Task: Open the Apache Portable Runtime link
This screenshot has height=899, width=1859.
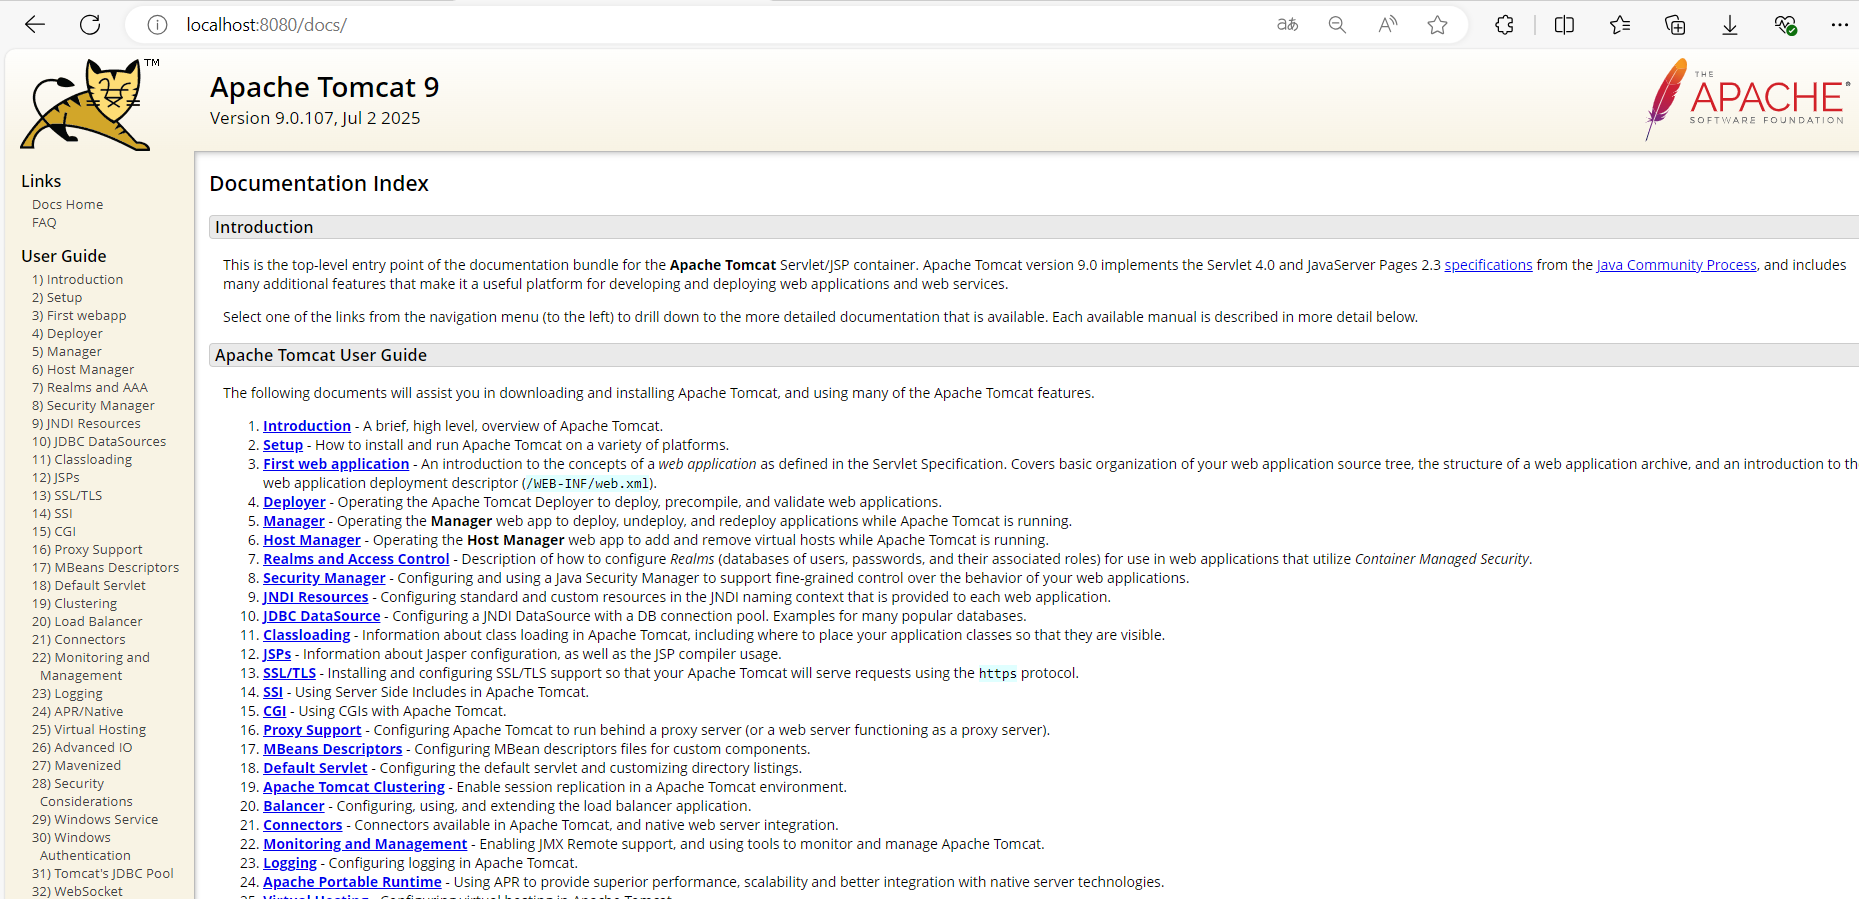Action: [x=352, y=882]
